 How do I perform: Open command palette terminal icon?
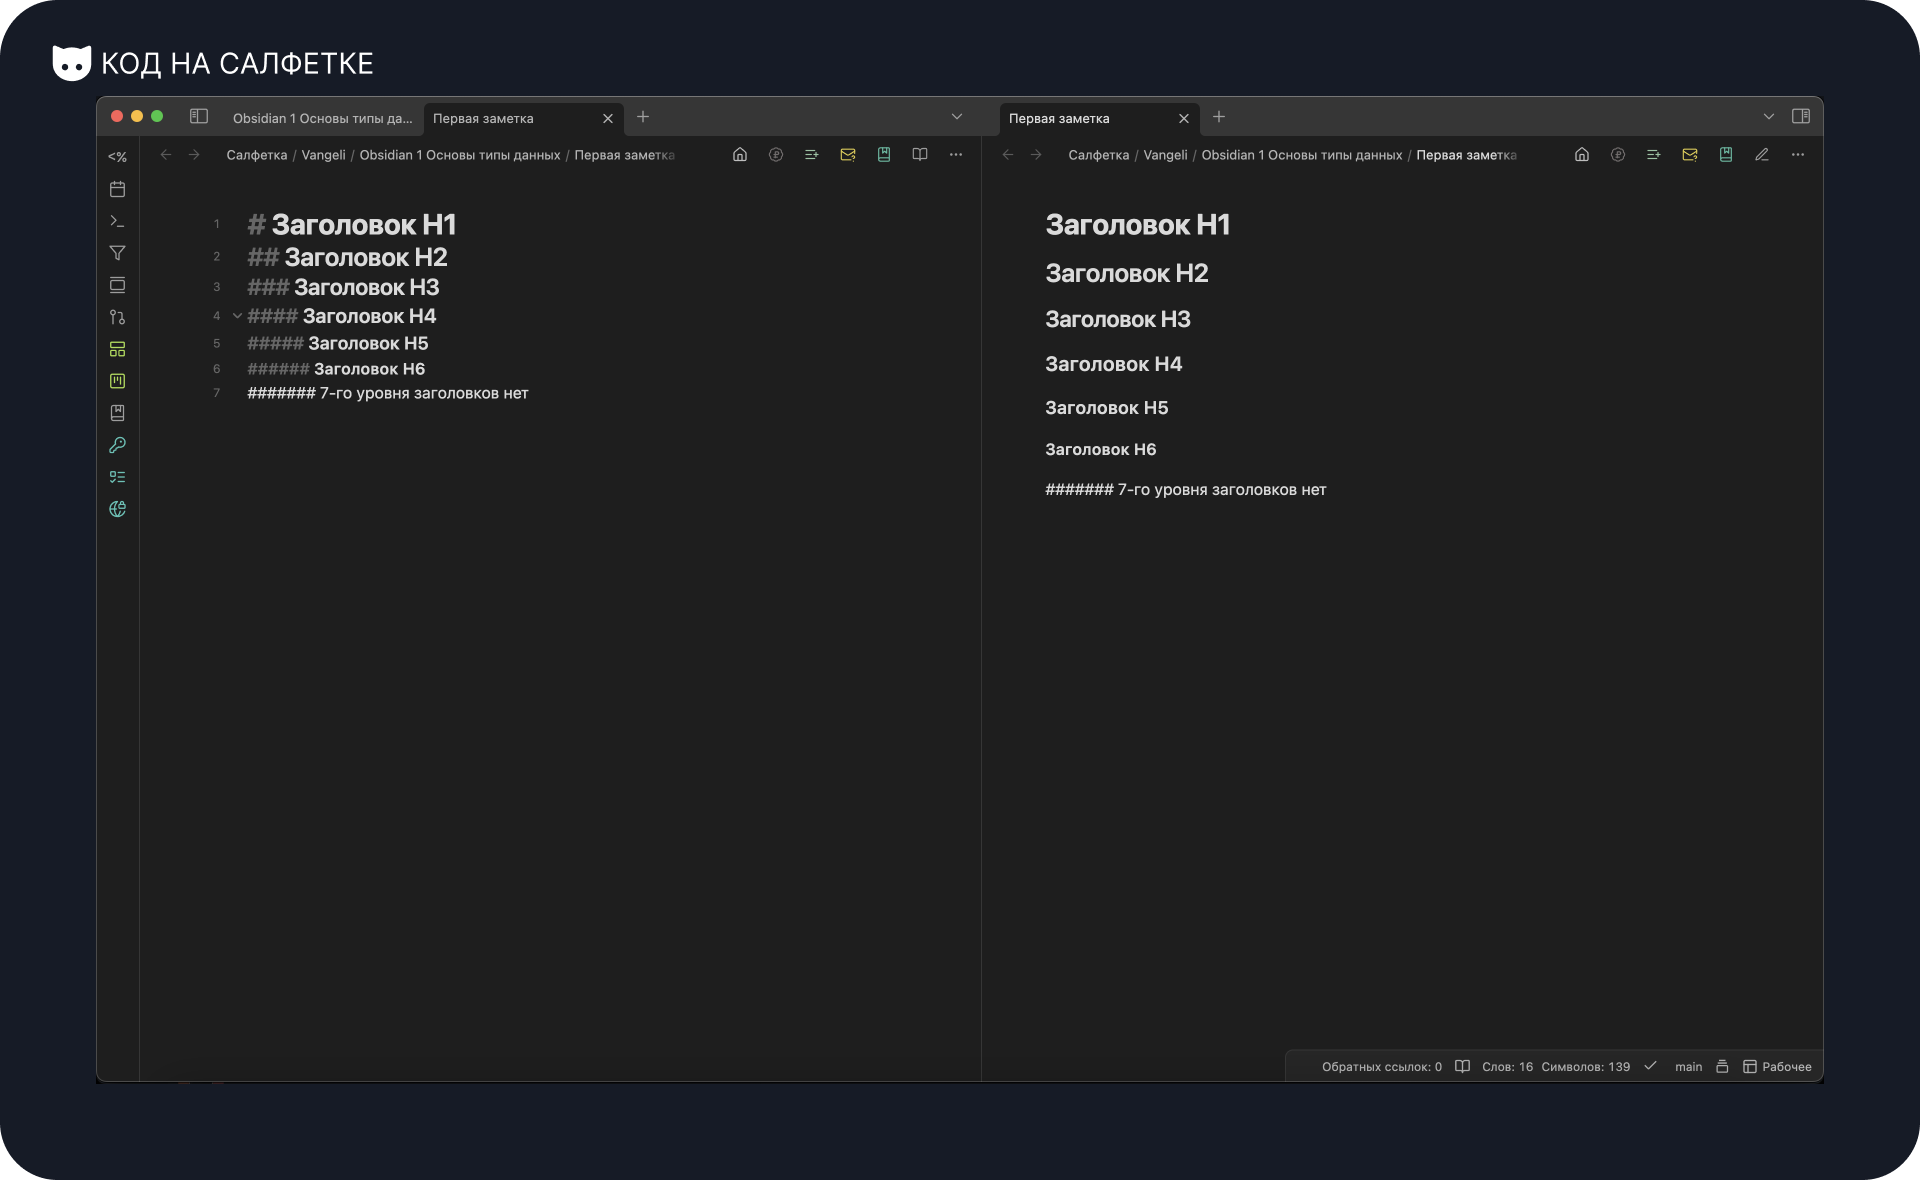(117, 221)
